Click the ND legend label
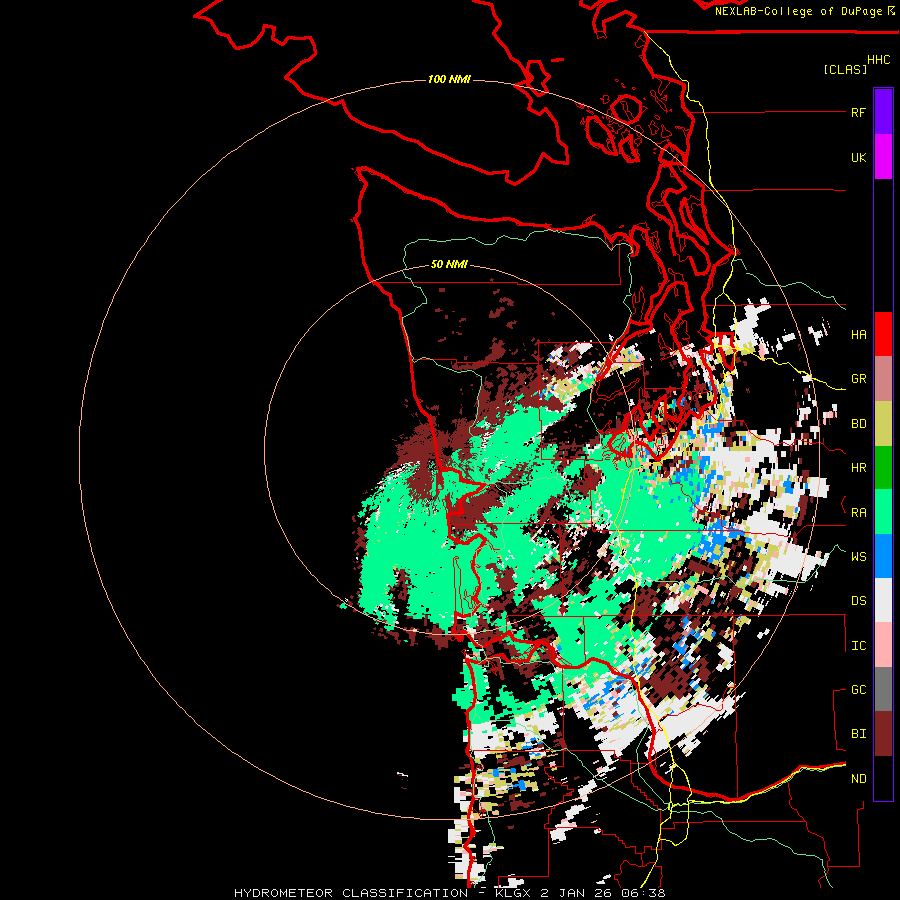Image resolution: width=900 pixels, height=900 pixels. point(858,779)
